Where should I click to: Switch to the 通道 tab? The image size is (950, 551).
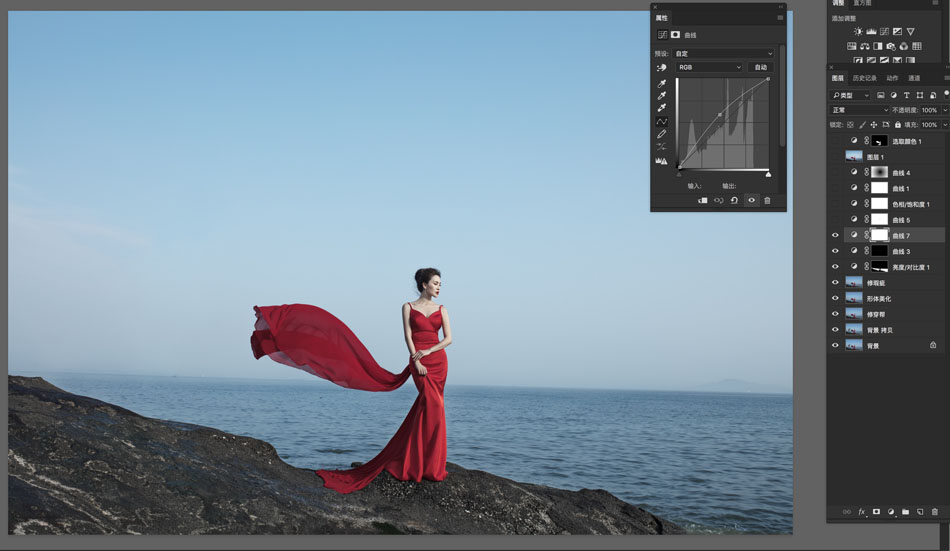pyautogui.click(x=914, y=78)
